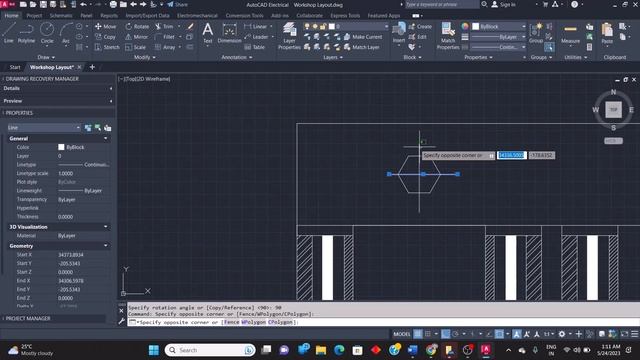Click the Trim tool

coord(164,26)
